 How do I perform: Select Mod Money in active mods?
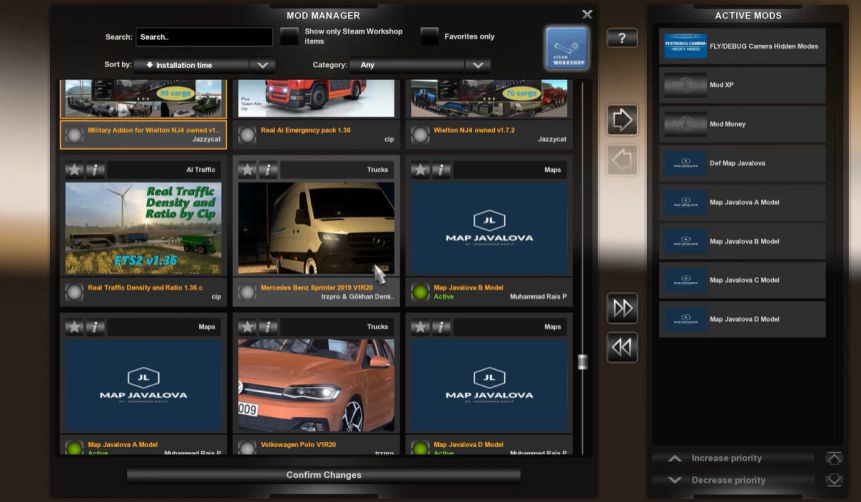coord(742,124)
